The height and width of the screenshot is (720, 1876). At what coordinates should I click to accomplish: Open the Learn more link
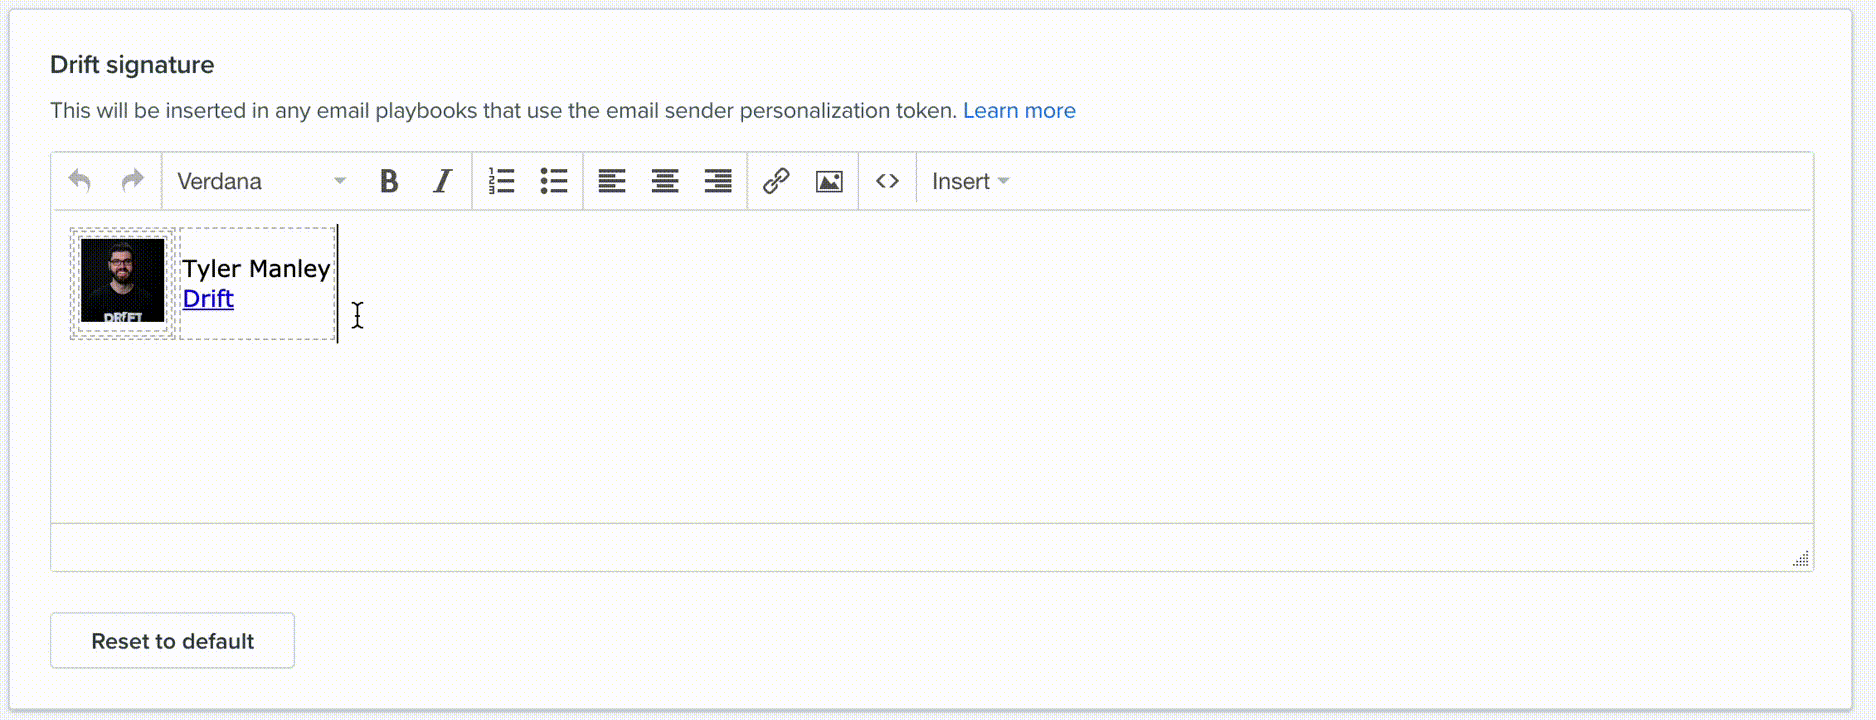coord(1019,111)
